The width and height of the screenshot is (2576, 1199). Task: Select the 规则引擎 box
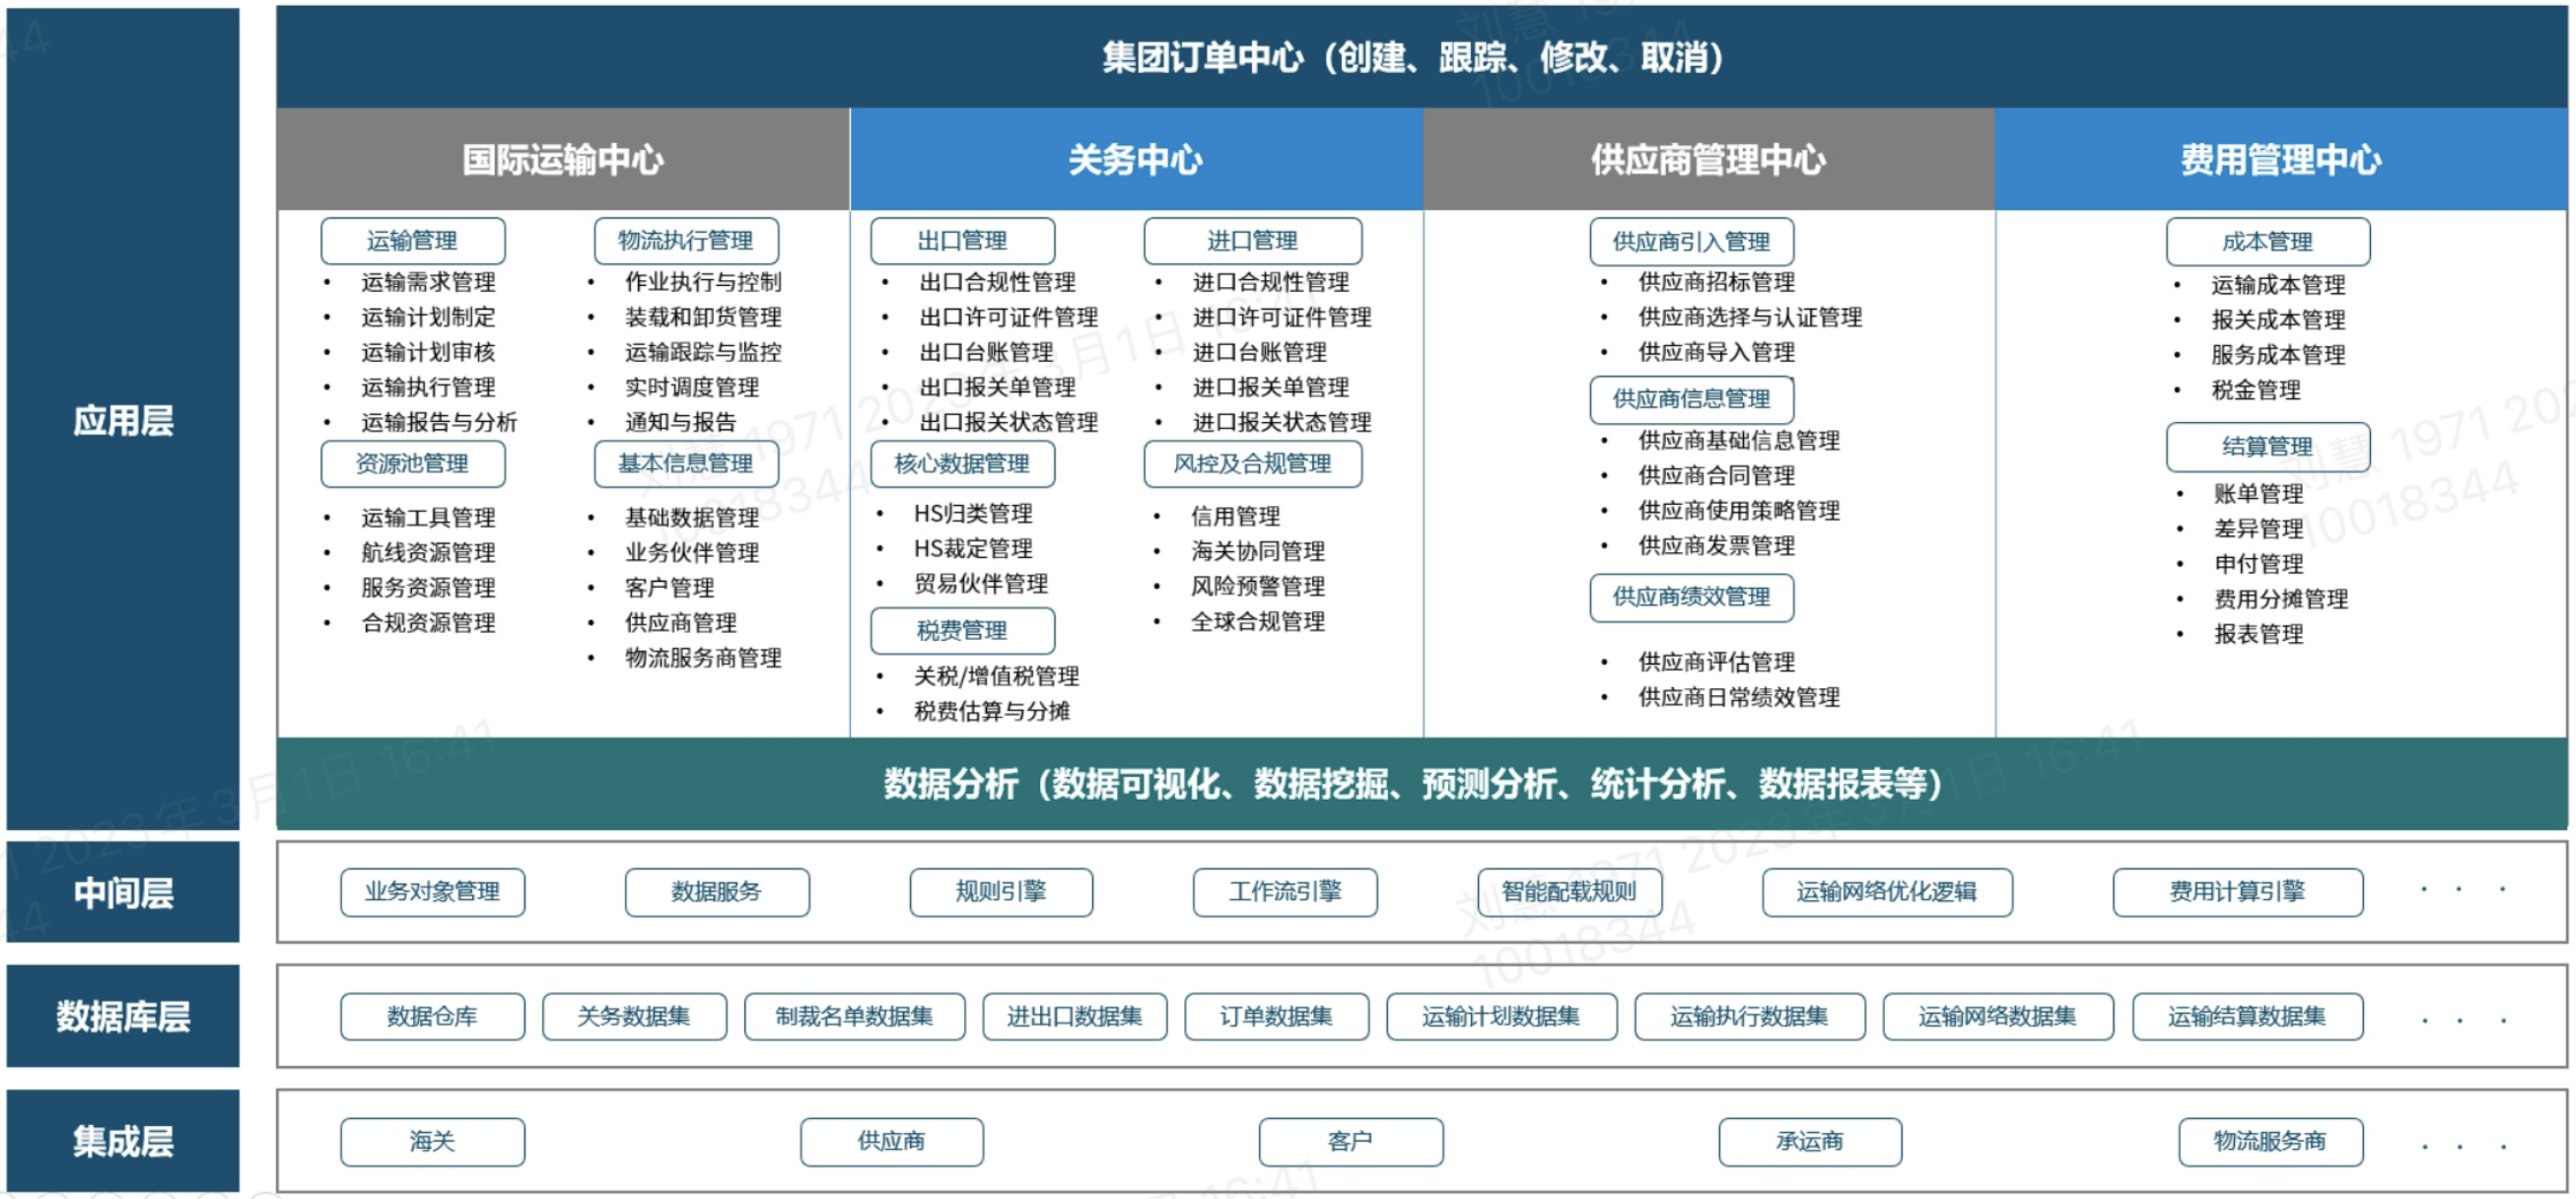point(1001,892)
